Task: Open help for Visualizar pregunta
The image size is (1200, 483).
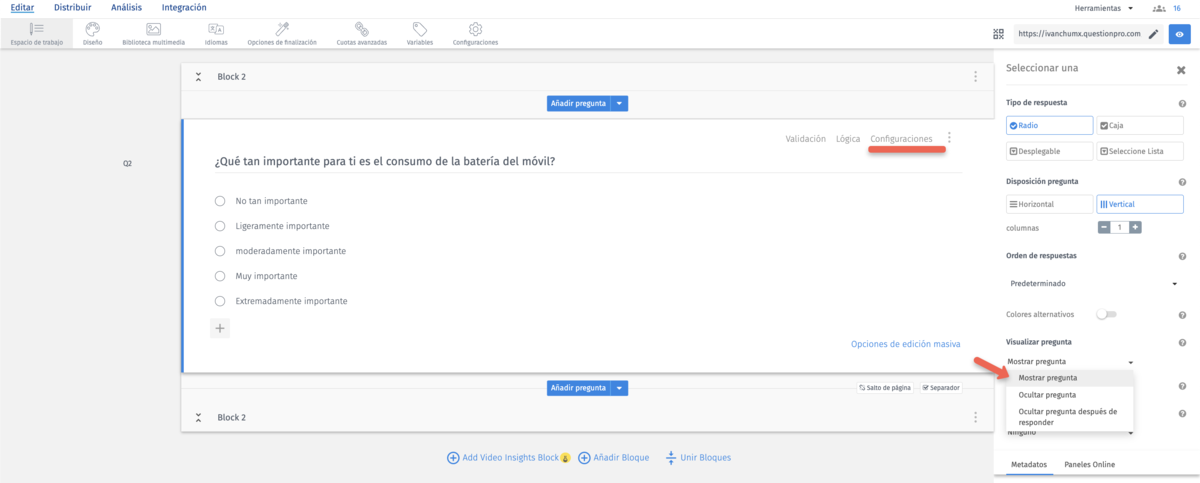Action: pos(1183,343)
